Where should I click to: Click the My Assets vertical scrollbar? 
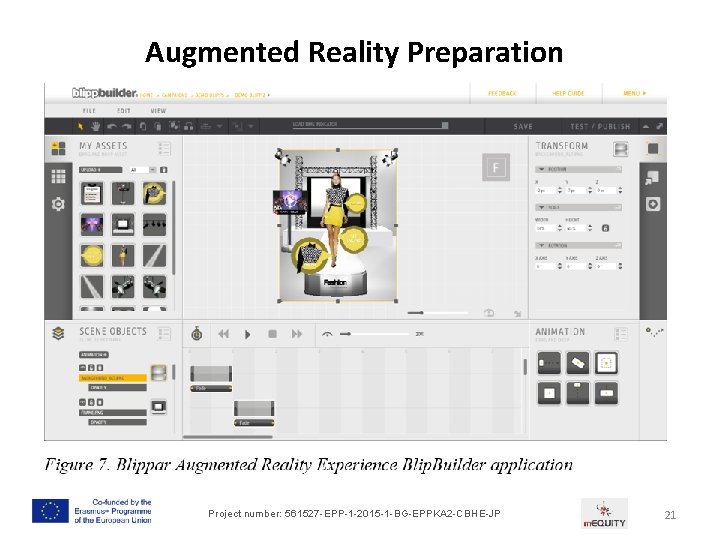coord(174,227)
